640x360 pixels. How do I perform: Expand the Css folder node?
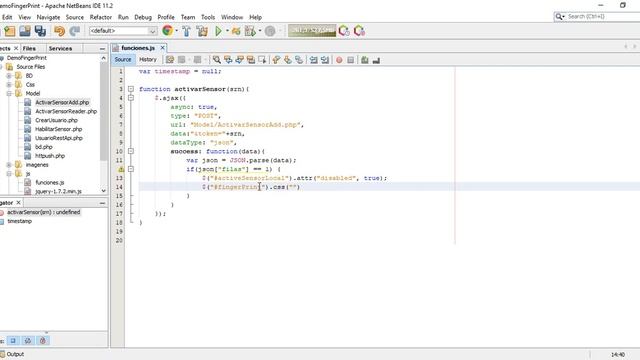click(9, 85)
